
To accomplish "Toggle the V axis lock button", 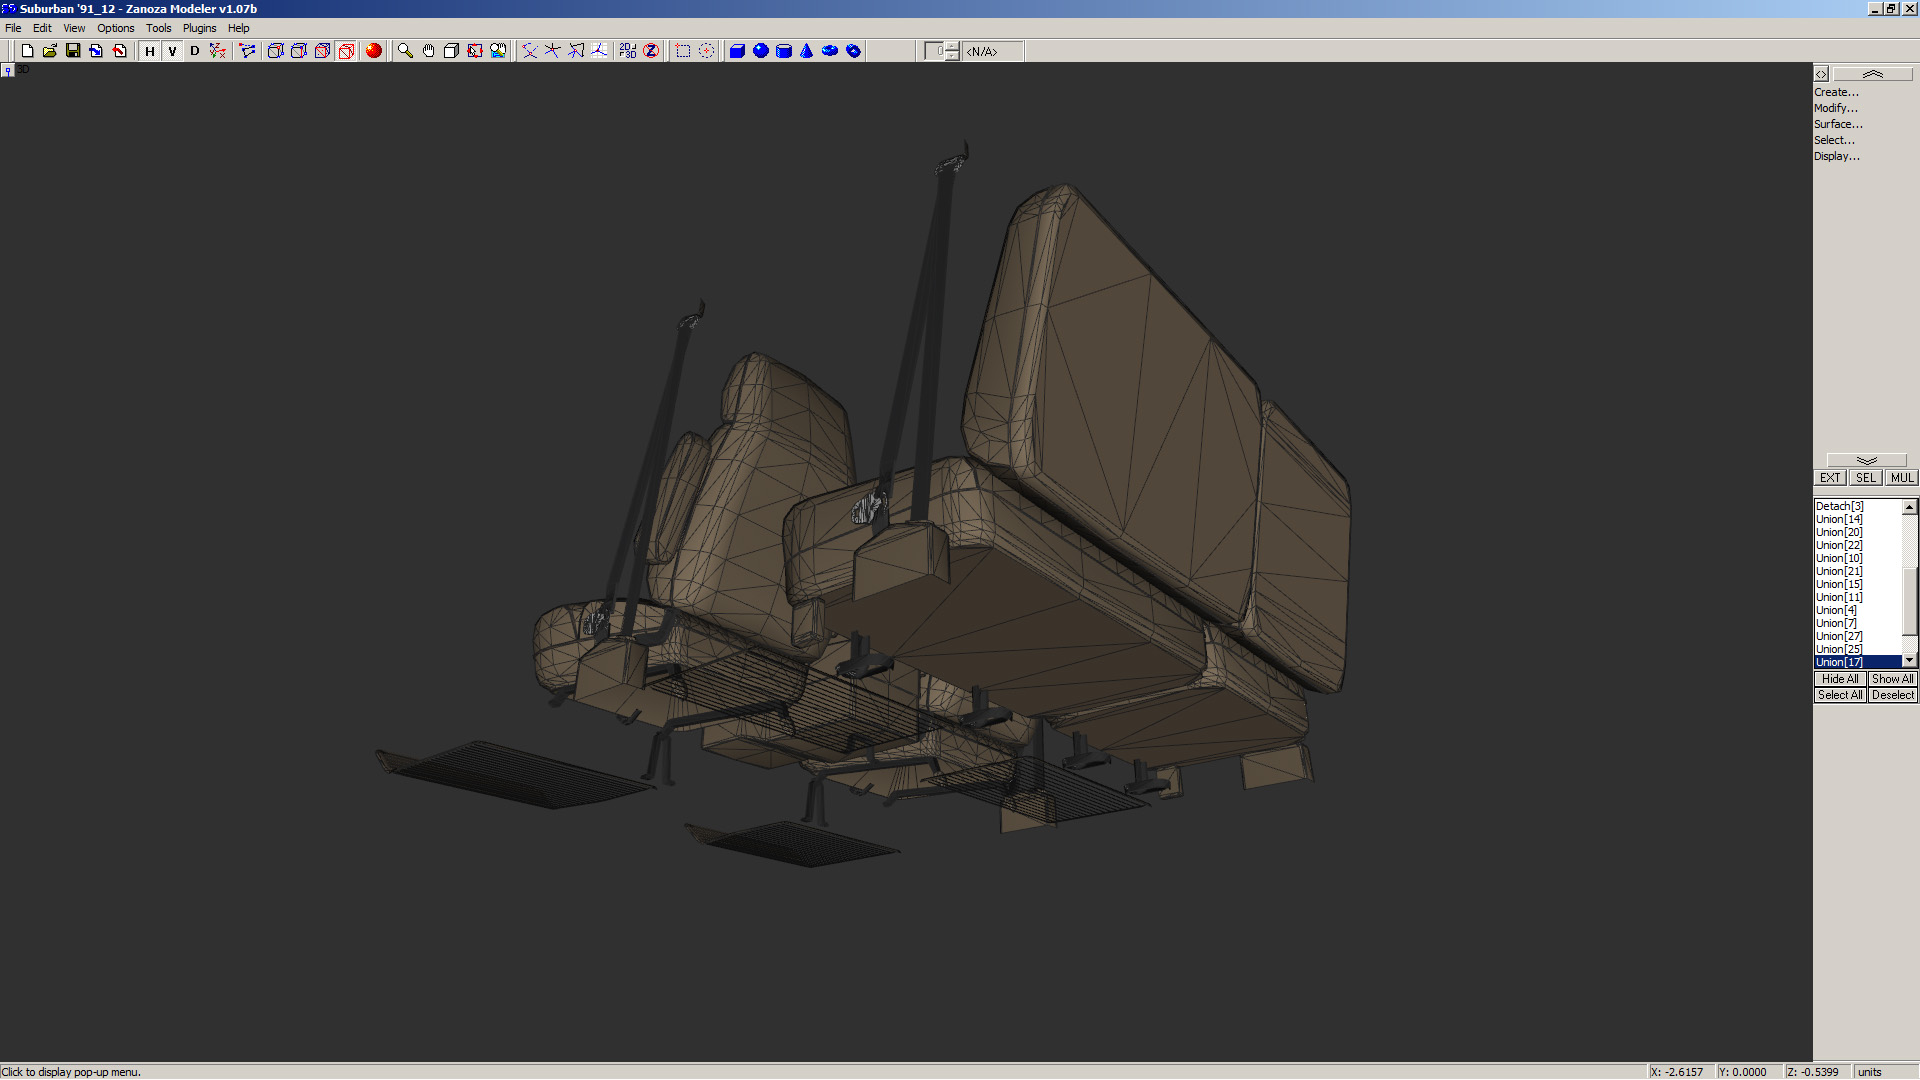I will 172,51.
